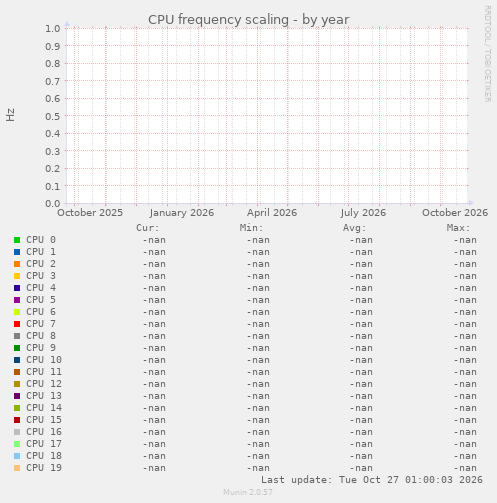The width and height of the screenshot is (497, 503).
Task: Click the 'Max:' column header
Action: [x=458, y=228]
